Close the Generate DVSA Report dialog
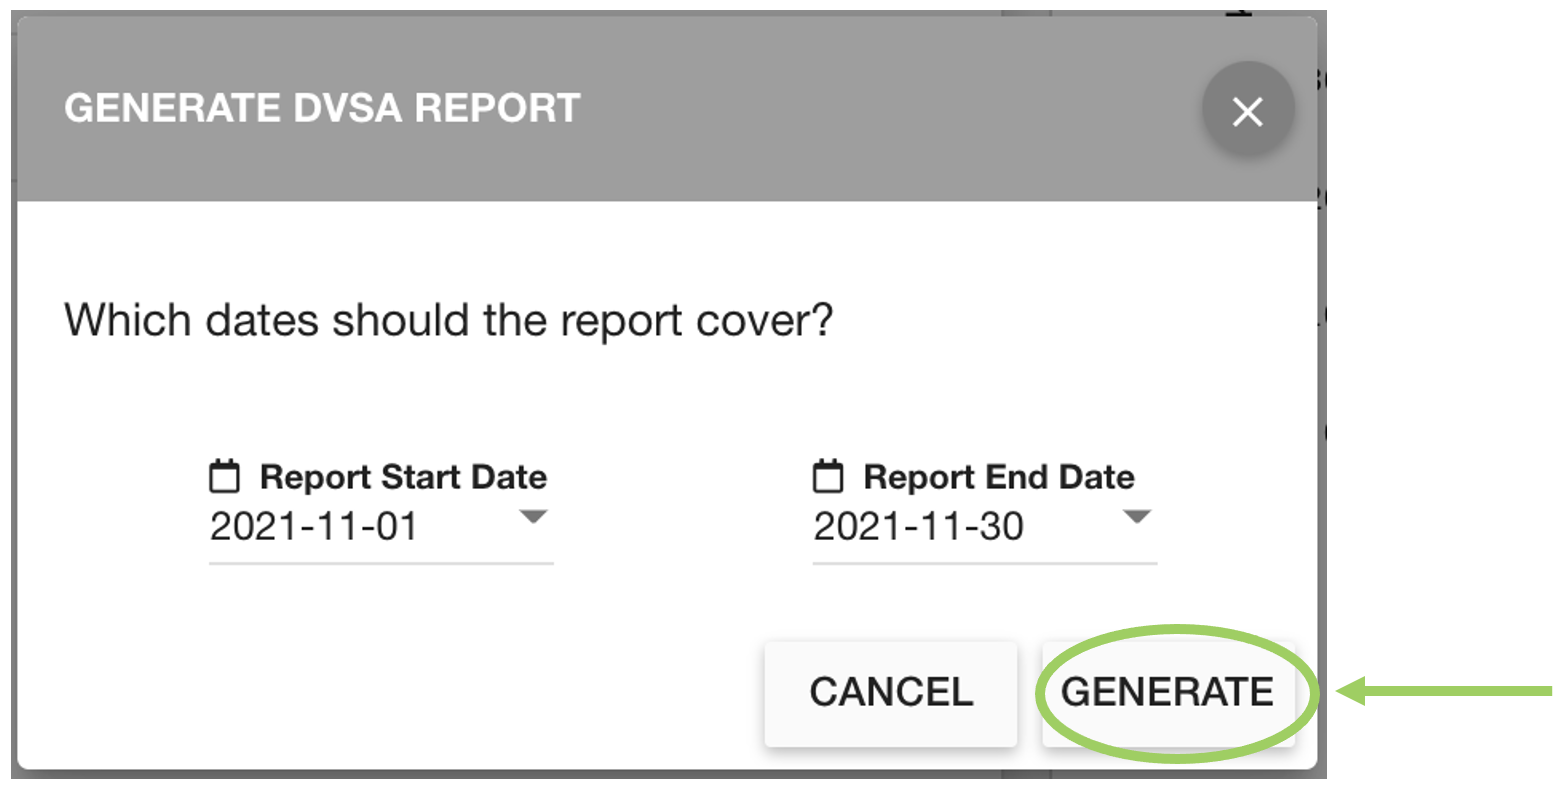 (x=1247, y=112)
